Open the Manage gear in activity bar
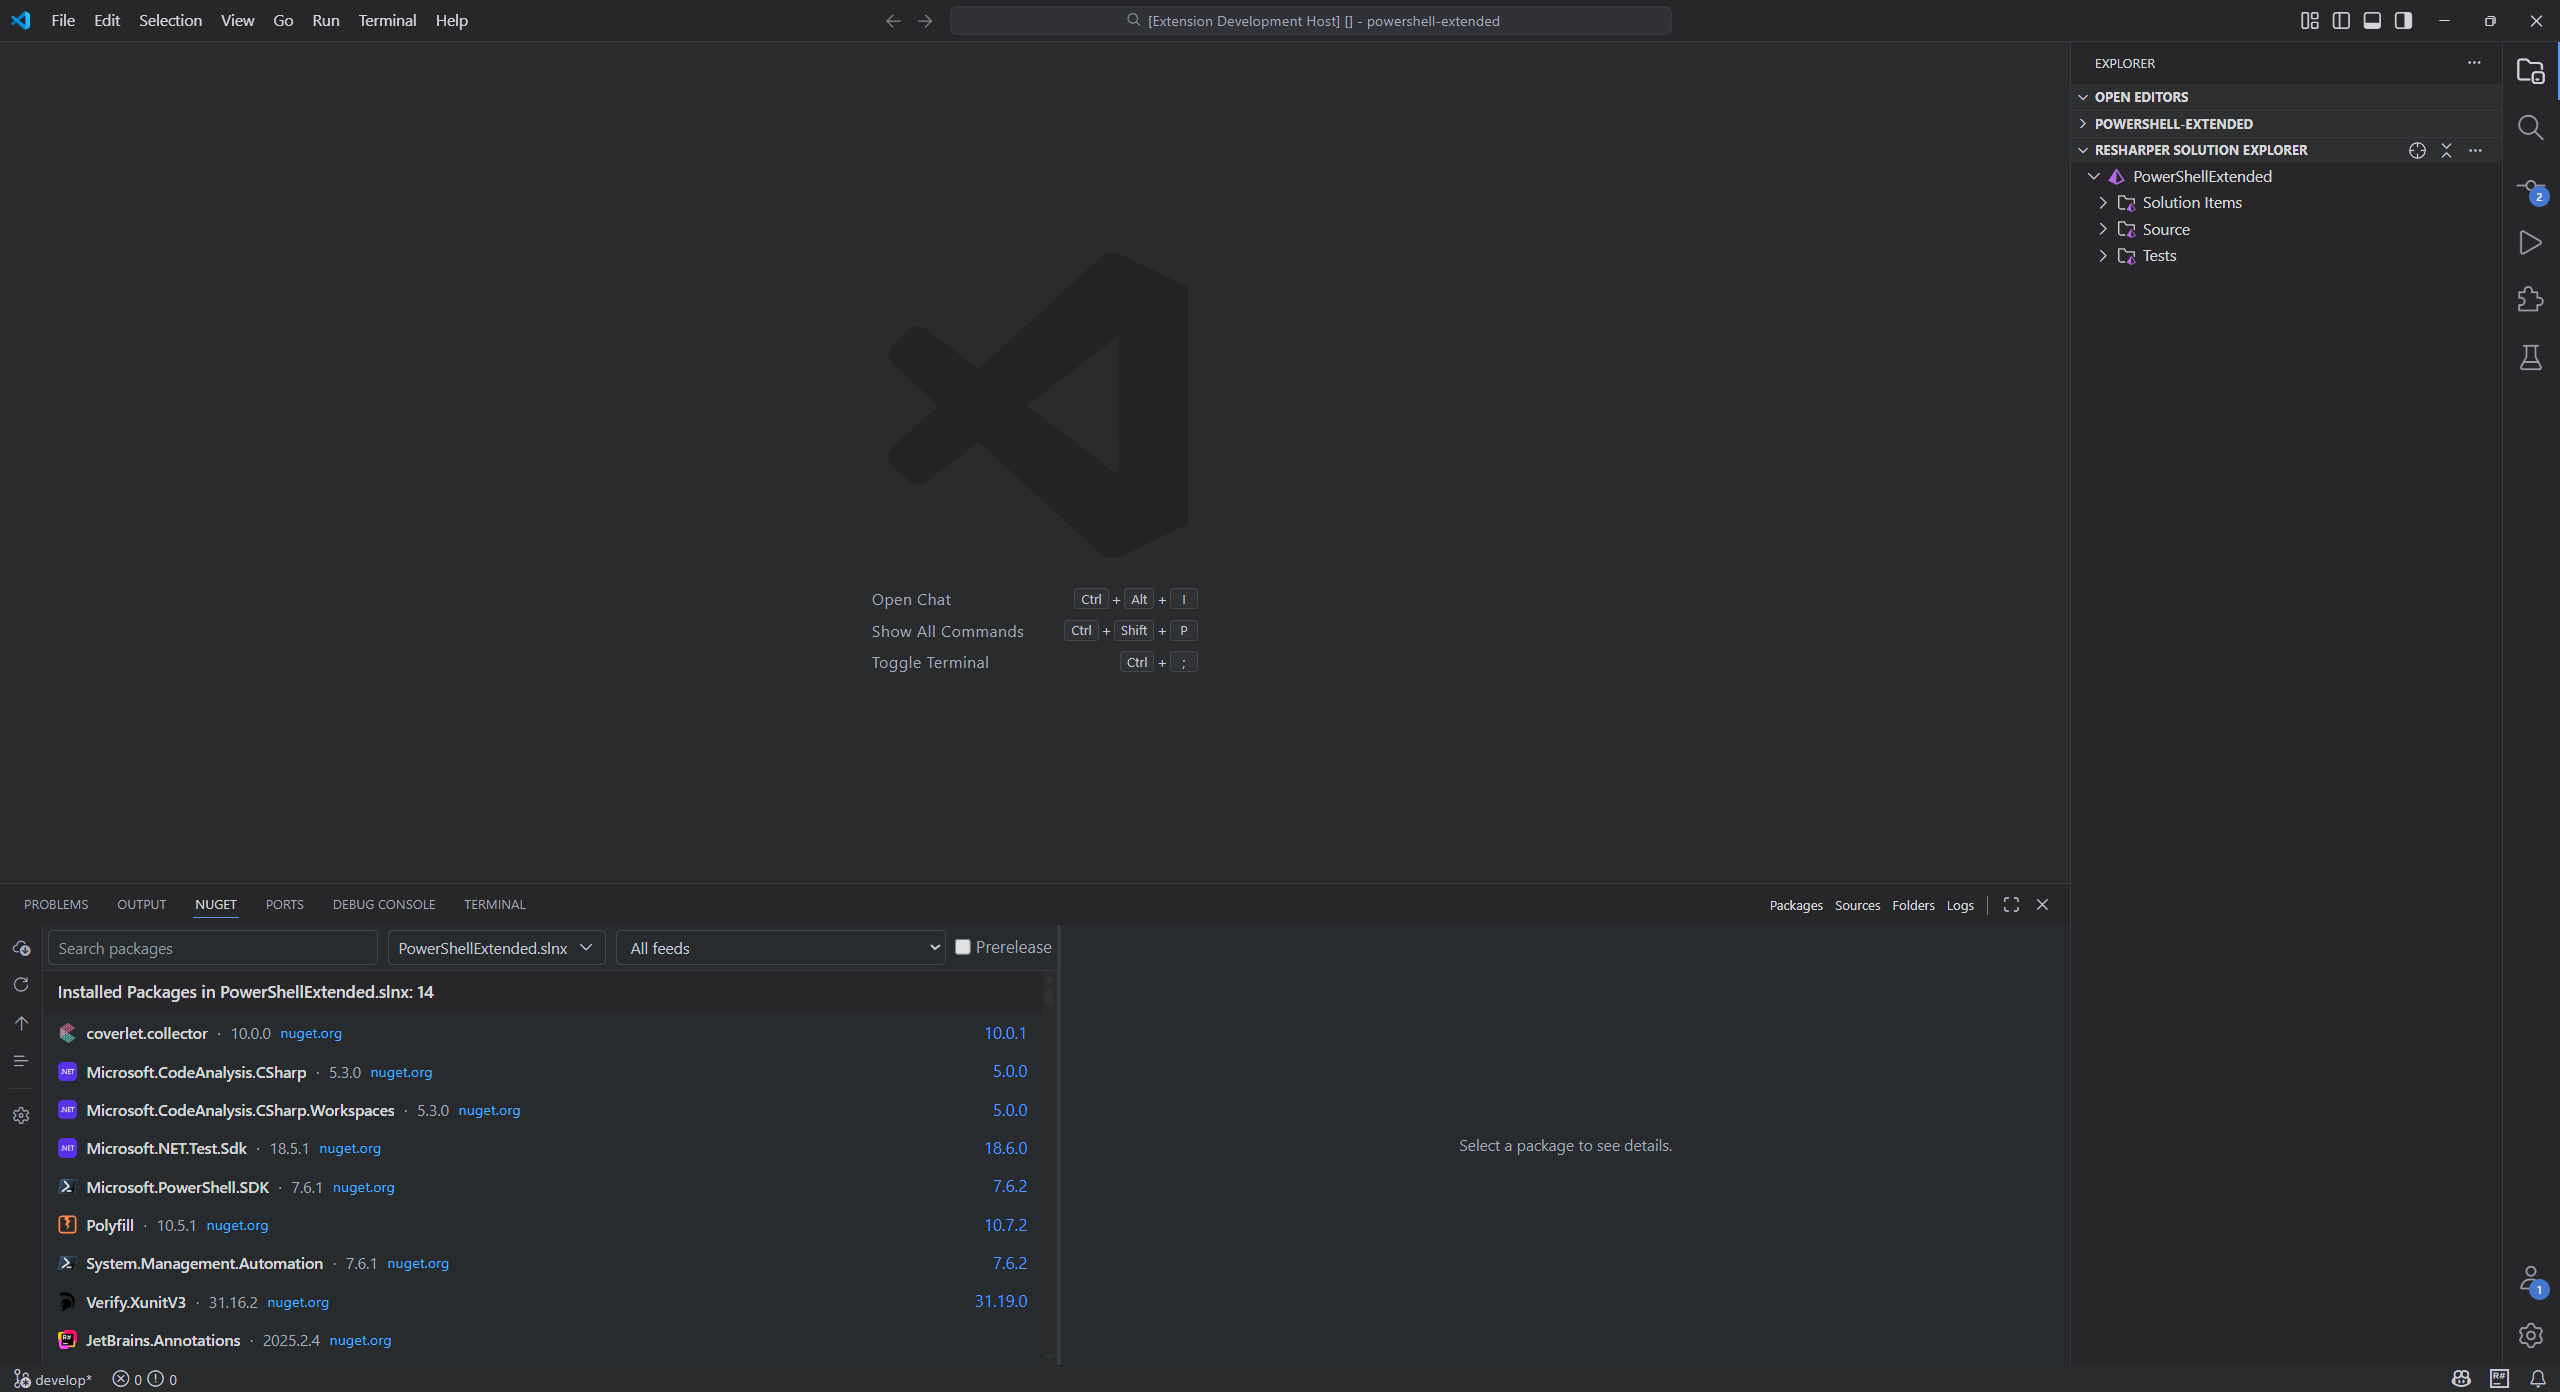Screen dimensions: 2560x1392 2530,1335
